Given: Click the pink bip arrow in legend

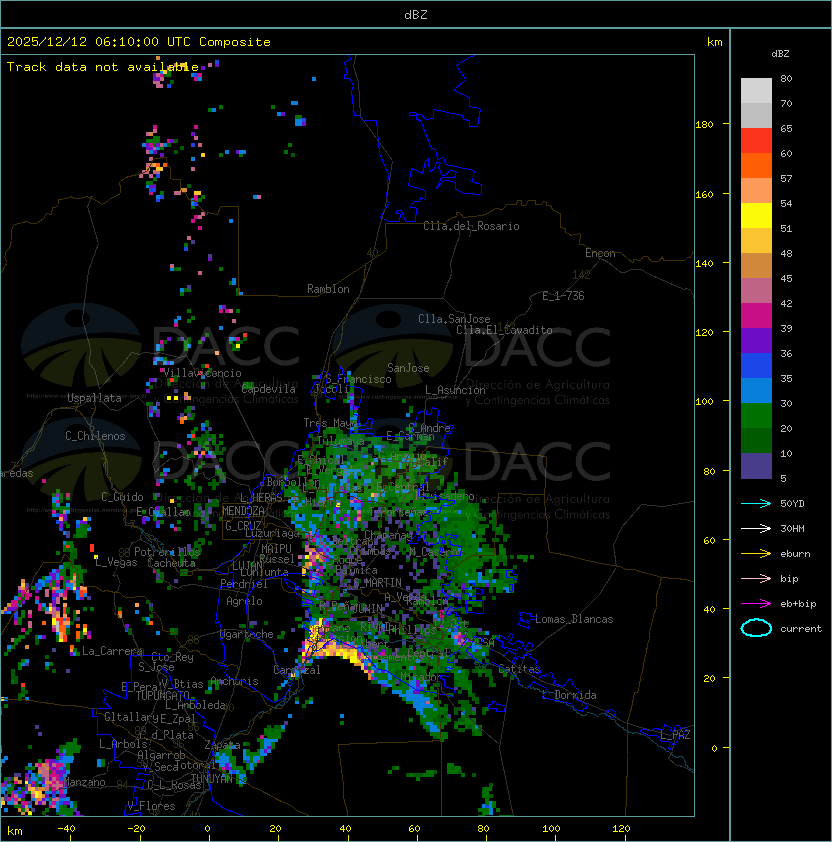Looking at the screenshot, I should (756, 578).
